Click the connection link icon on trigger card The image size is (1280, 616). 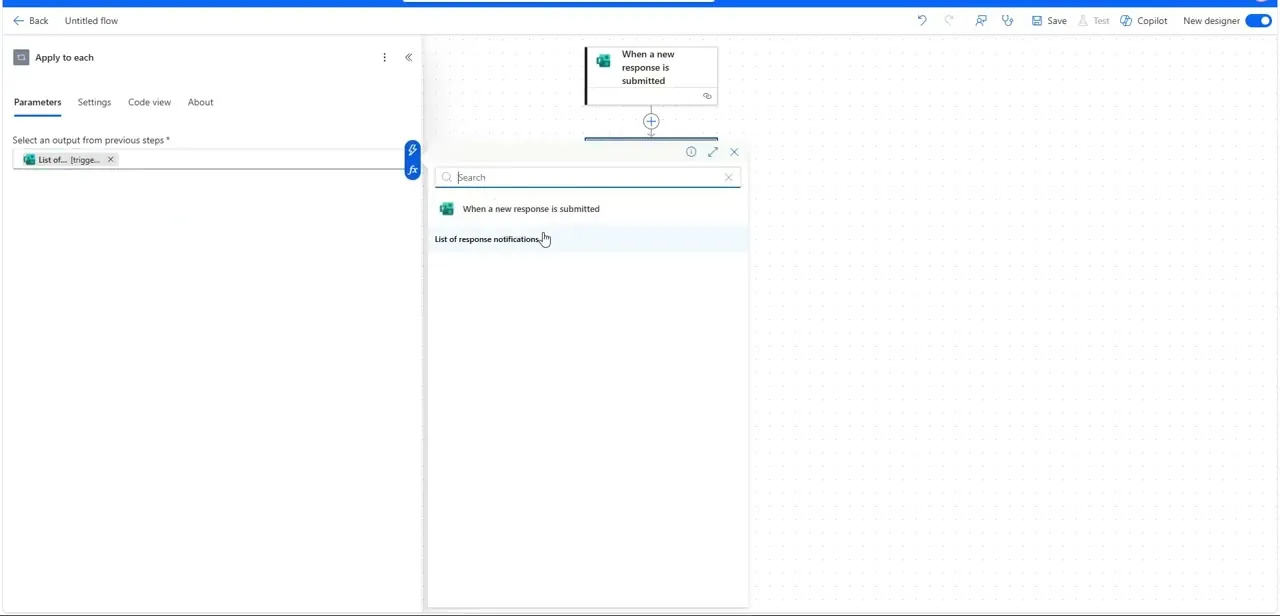(x=707, y=96)
